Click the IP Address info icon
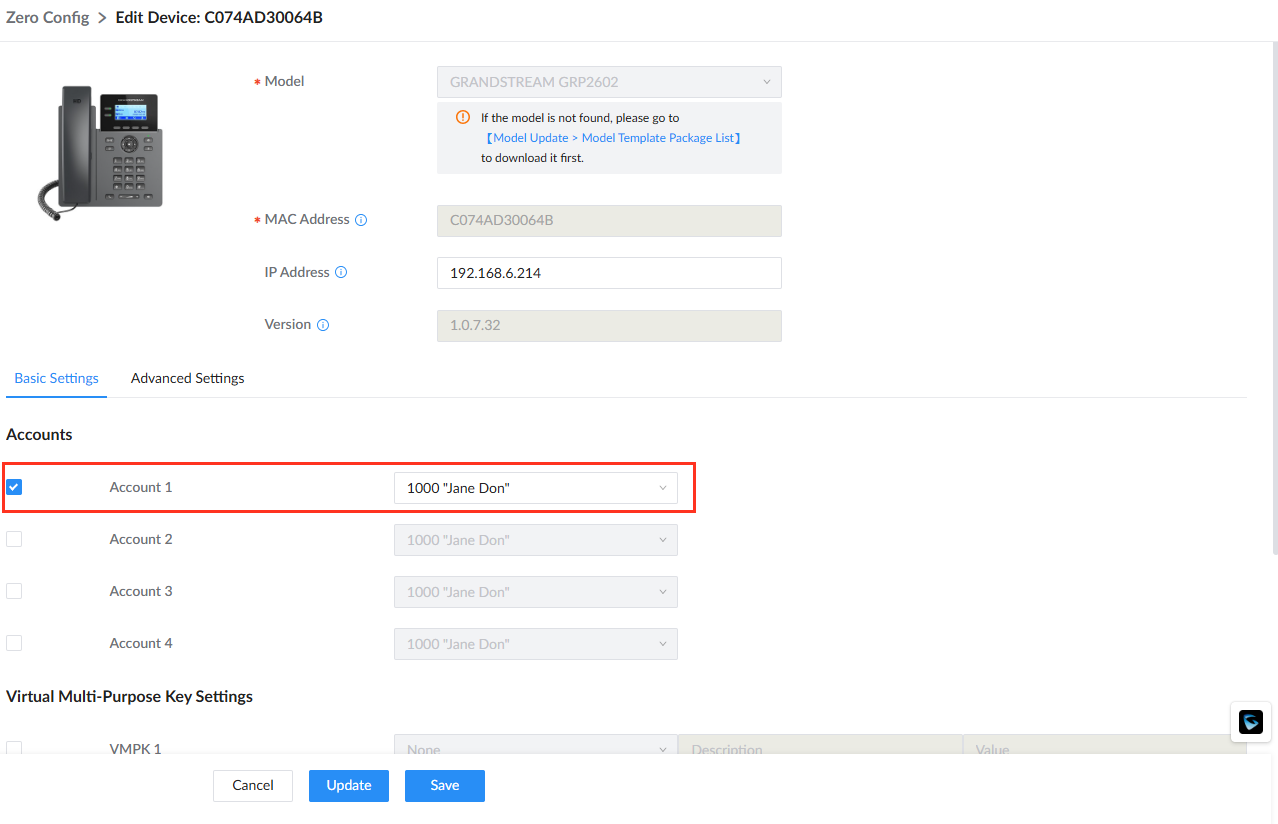The width and height of the screenshot is (1278, 824). [x=341, y=272]
